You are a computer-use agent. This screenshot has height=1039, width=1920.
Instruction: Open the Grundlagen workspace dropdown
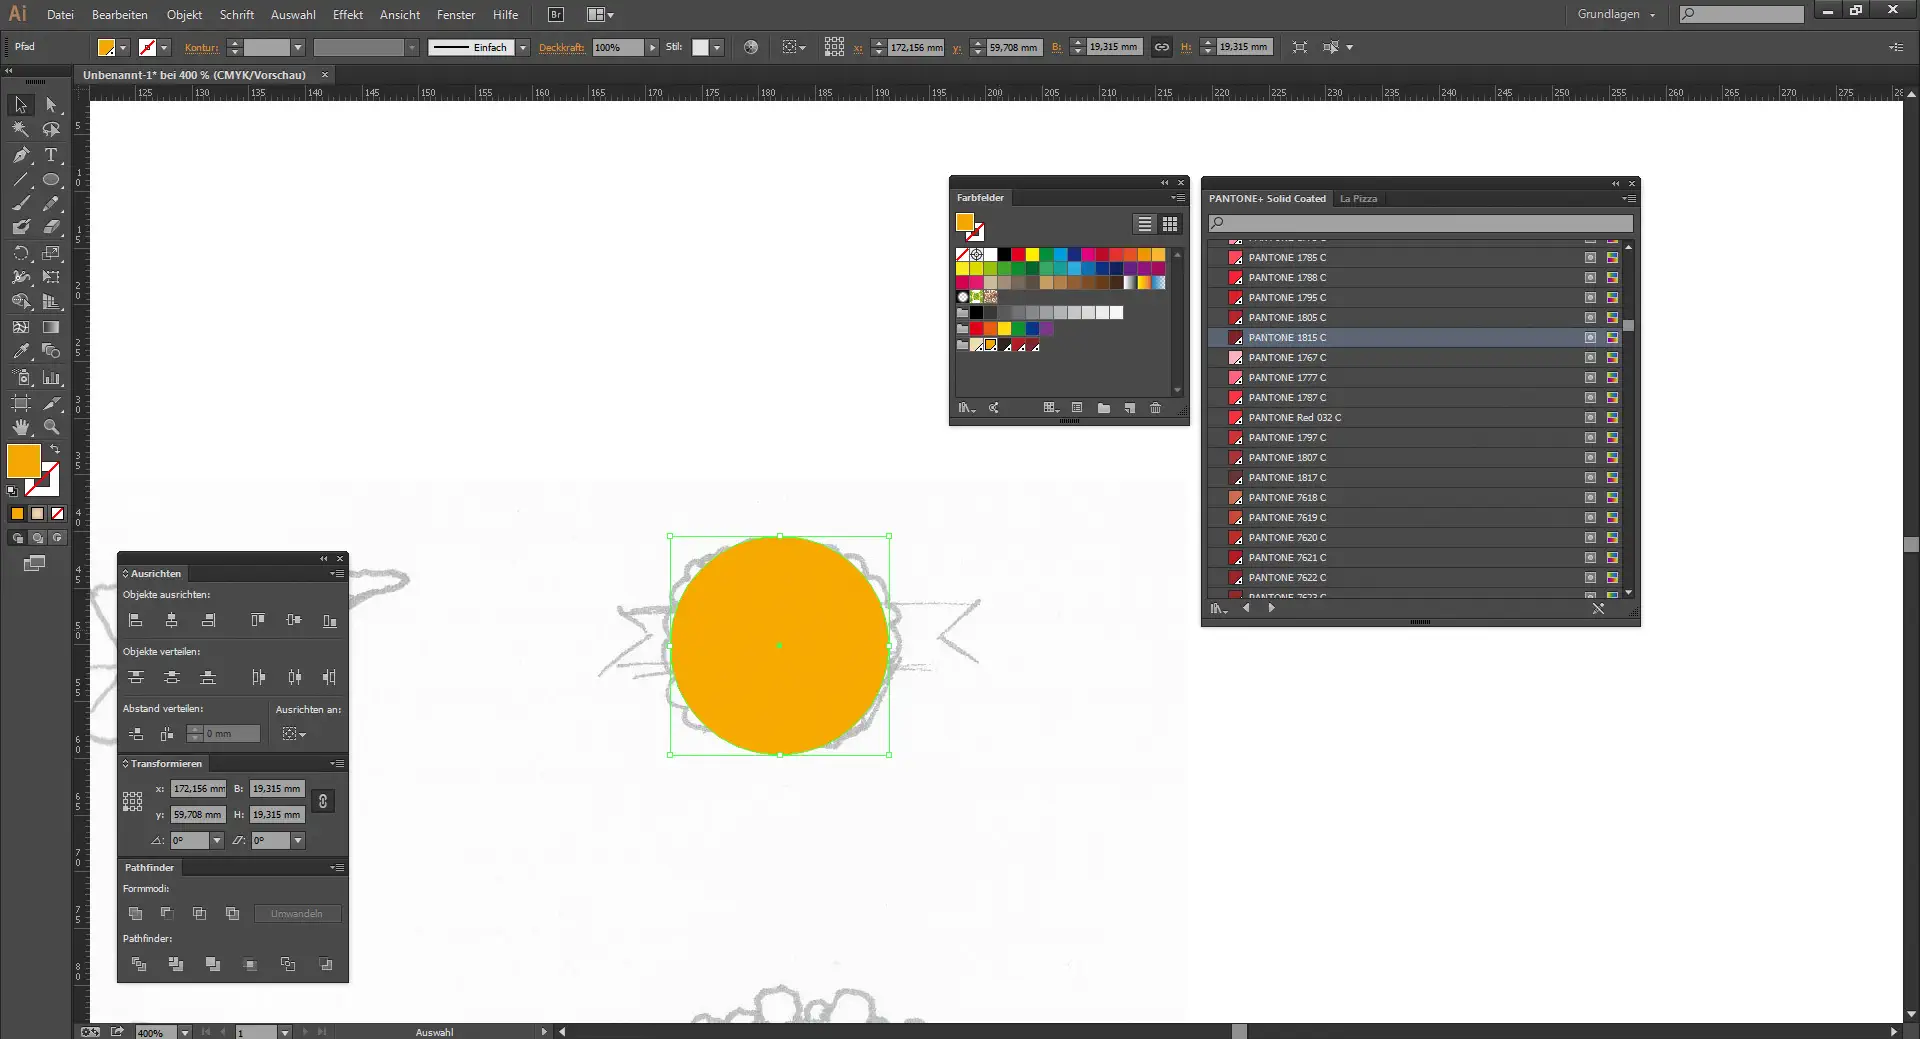[x=1614, y=14]
